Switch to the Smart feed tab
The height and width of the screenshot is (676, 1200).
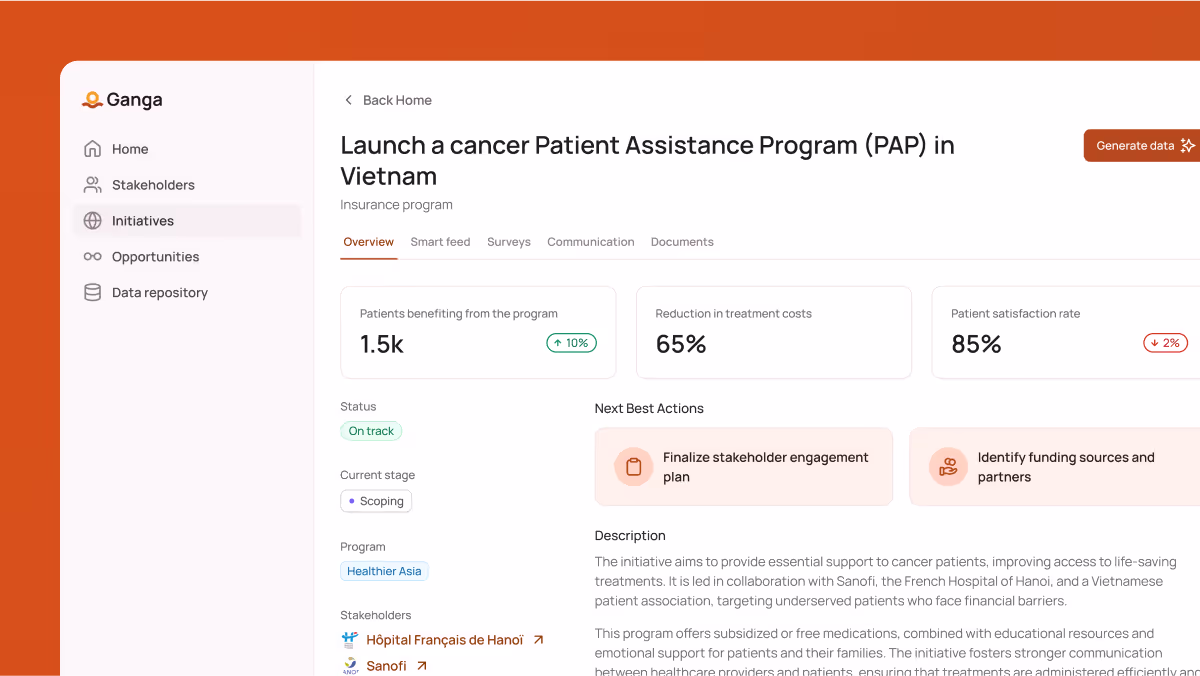tap(440, 242)
